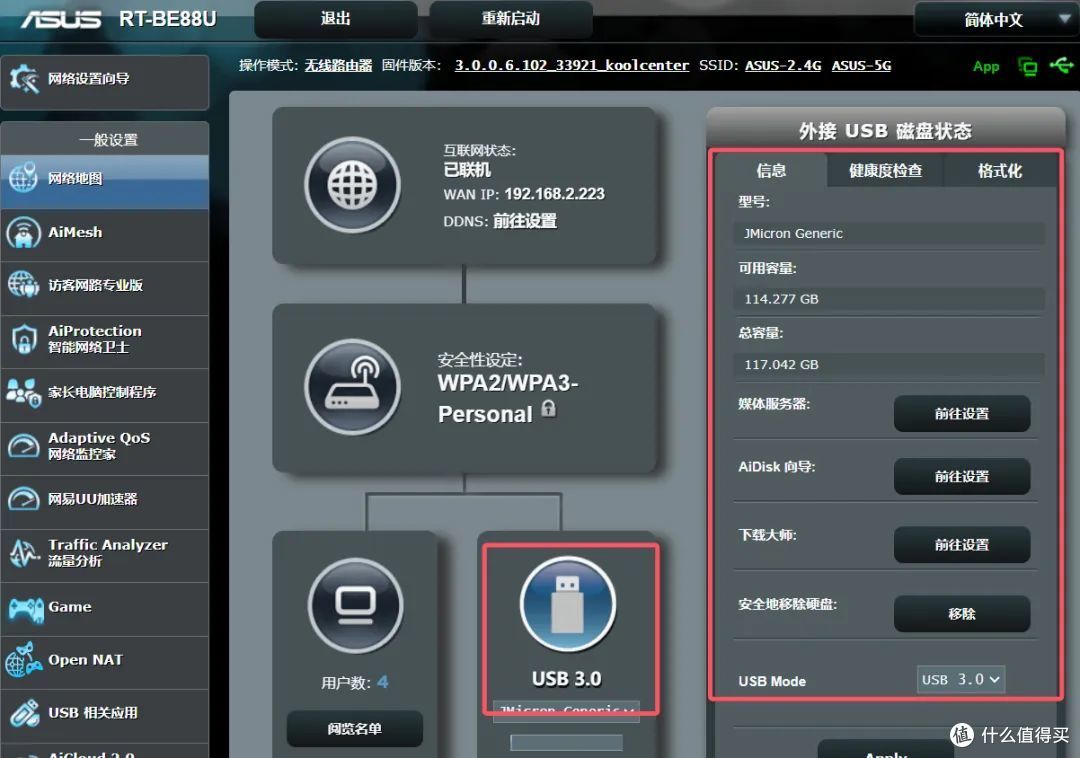Click WPA2/WPA3-Personal security text
This screenshot has height=758, width=1080.
(508, 398)
